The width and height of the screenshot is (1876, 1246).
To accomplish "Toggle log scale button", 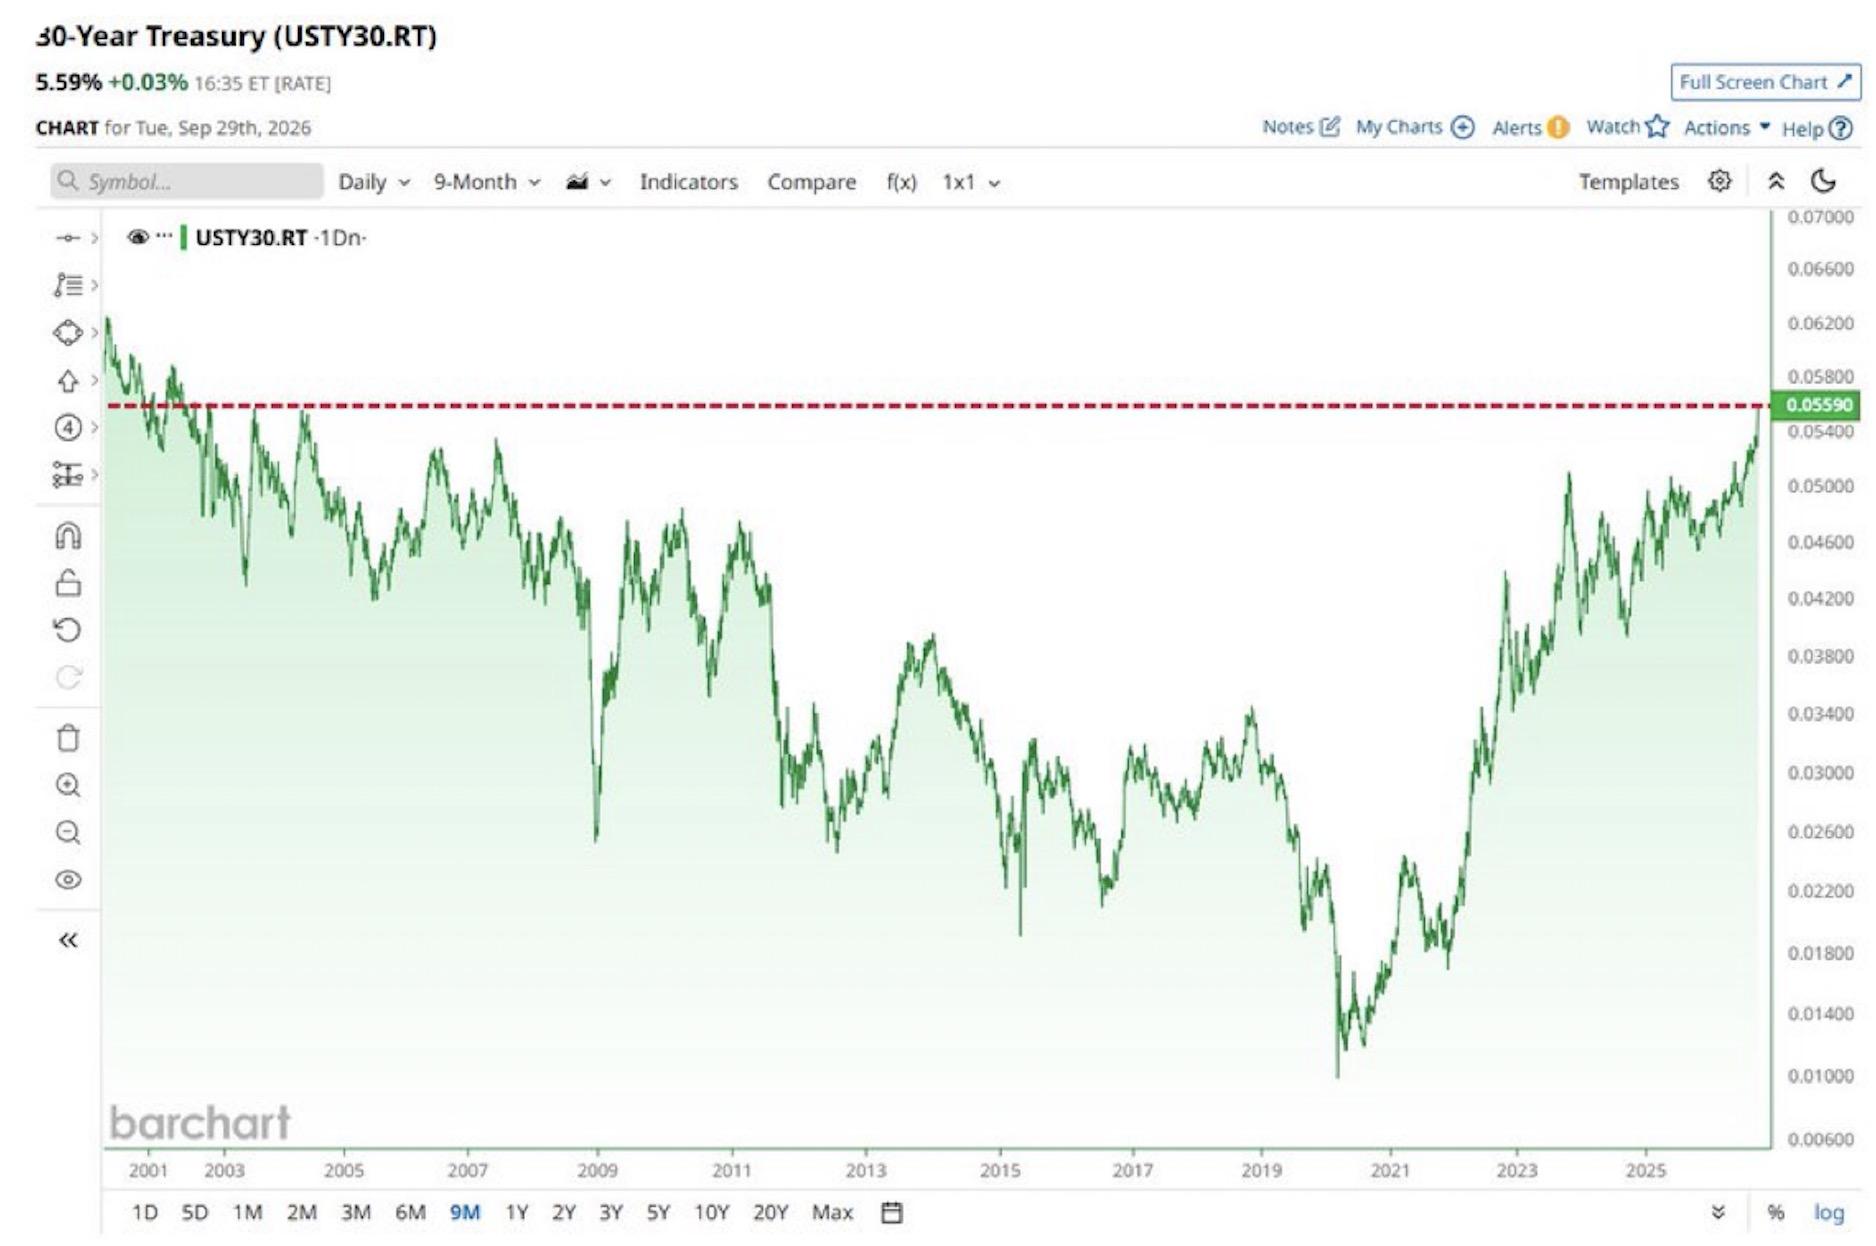I will [1829, 1212].
